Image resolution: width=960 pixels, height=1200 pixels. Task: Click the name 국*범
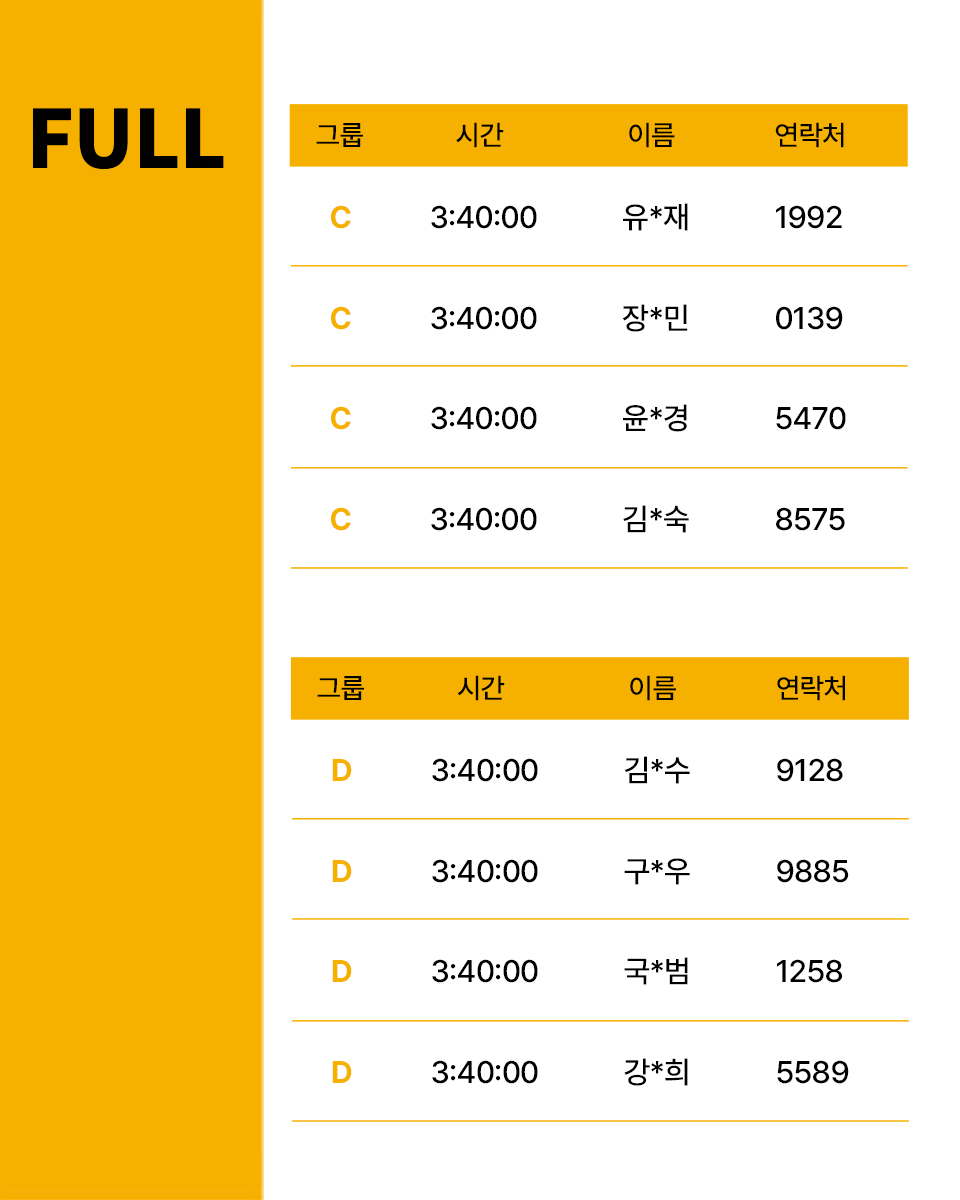click(x=656, y=971)
